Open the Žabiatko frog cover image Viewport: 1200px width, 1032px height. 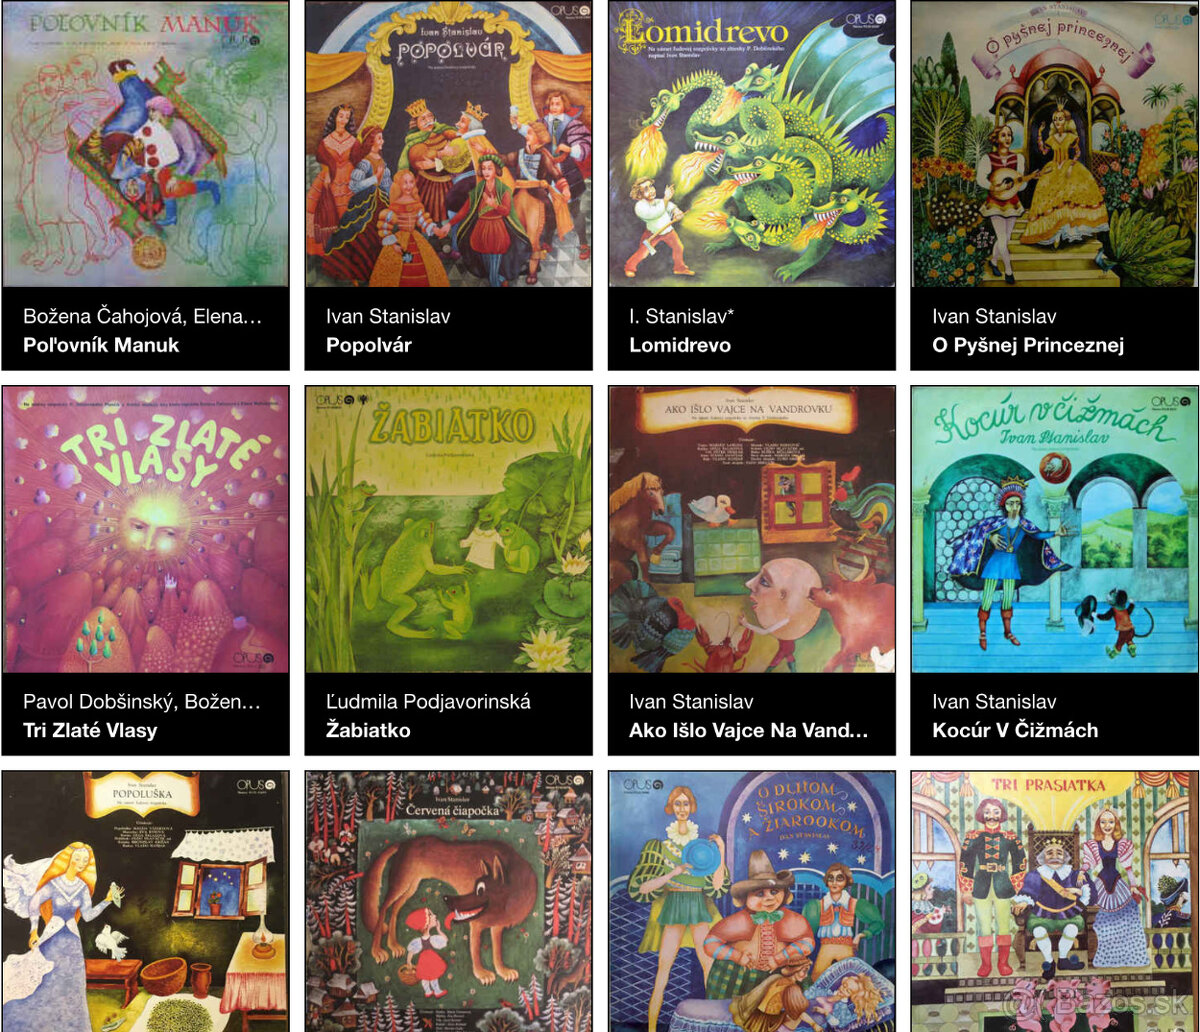[448, 529]
